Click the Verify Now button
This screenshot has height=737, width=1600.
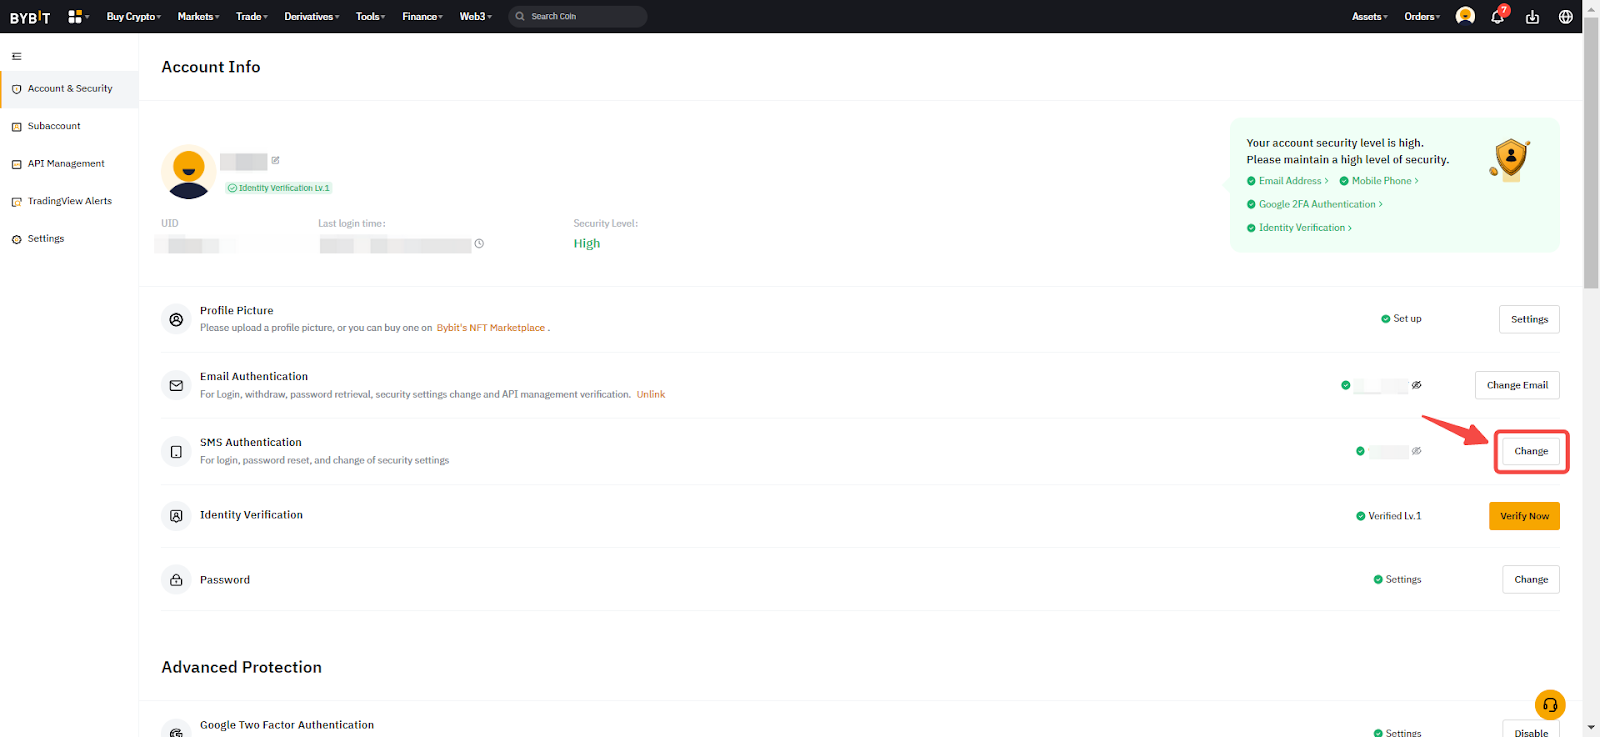[x=1524, y=516]
